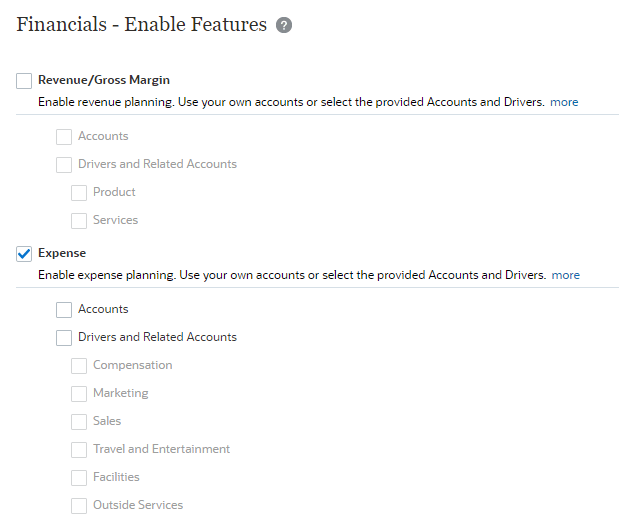The image size is (619, 531).
Task: Select the Sales checkbox
Action: (x=79, y=422)
